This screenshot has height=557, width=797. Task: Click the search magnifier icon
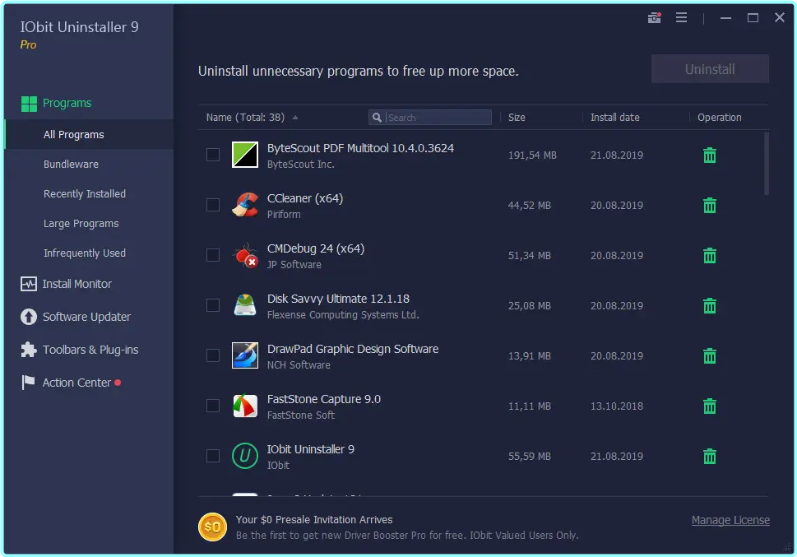click(377, 117)
